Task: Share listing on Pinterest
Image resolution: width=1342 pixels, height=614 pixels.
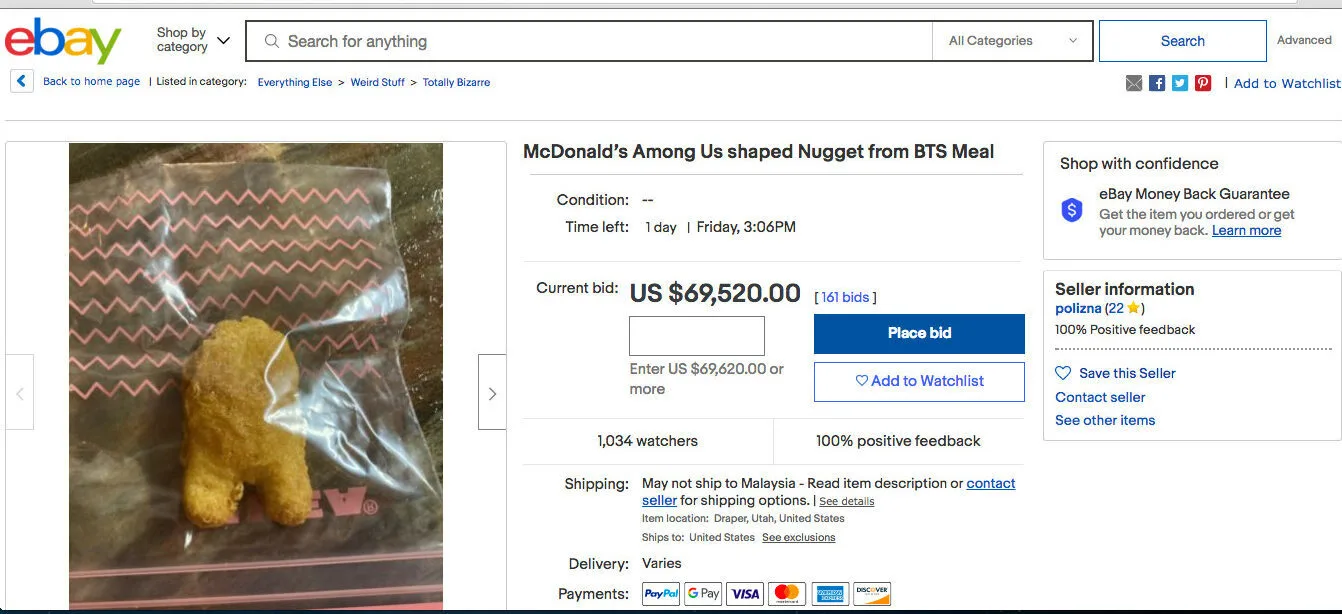Action: pos(1203,83)
